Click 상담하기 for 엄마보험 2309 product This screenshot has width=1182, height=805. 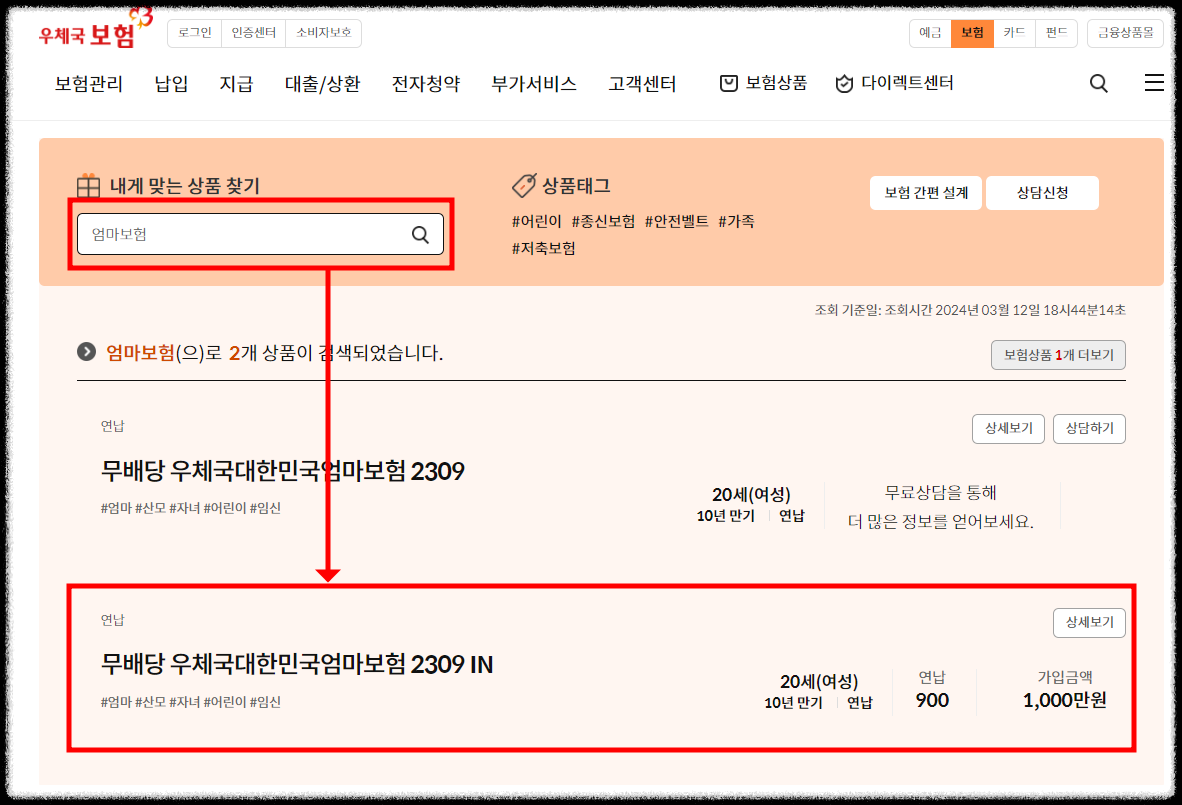(x=1089, y=429)
